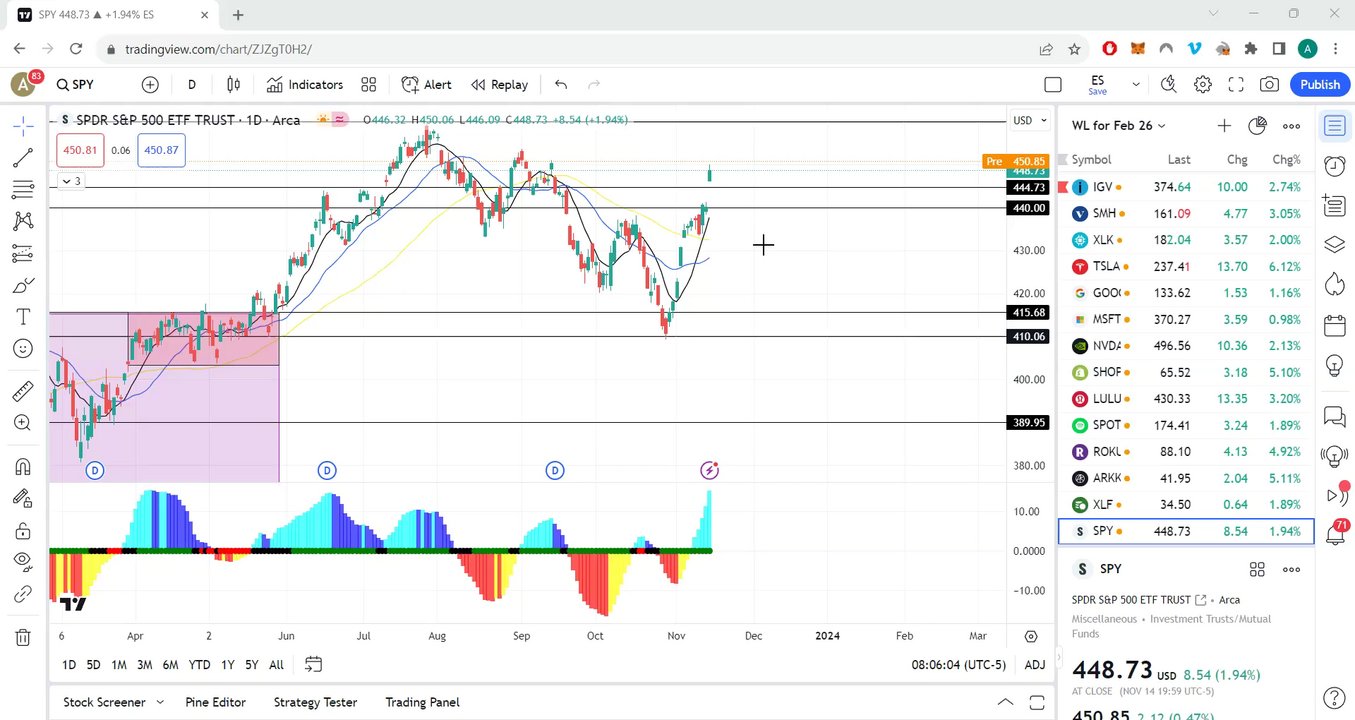Select the Text annotation tool
1355x720 pixels.
[x=23, y=317]
